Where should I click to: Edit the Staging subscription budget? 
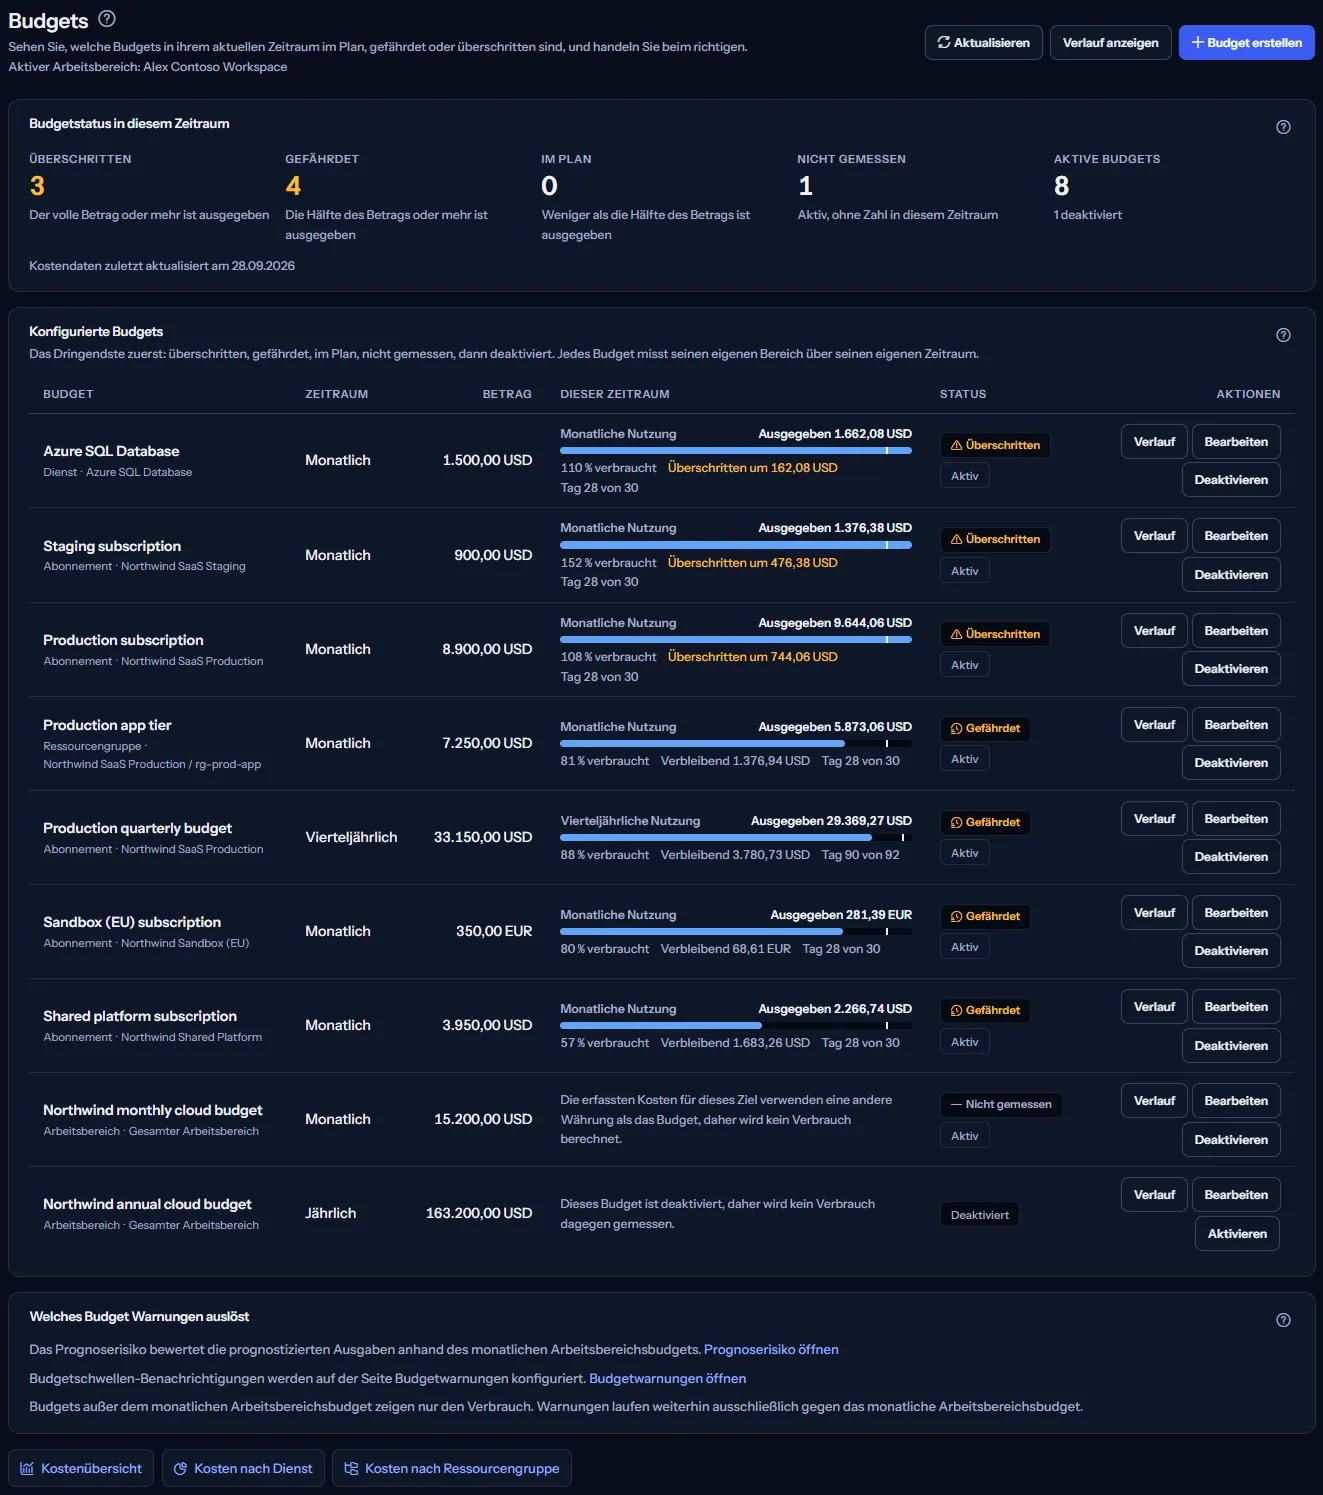[x=1236, y=536]
